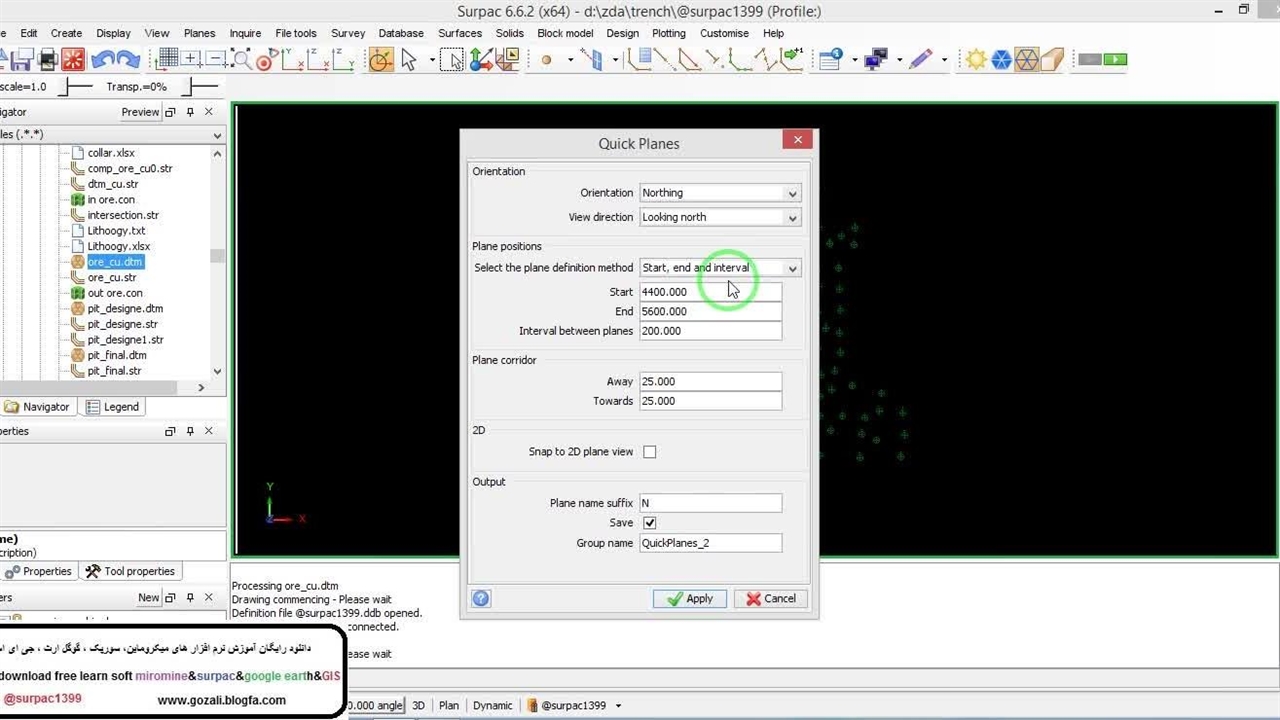Click the Save floppy disk icon
The height and width of the screenshot is (720, 1280).
(x=22, y=60)
